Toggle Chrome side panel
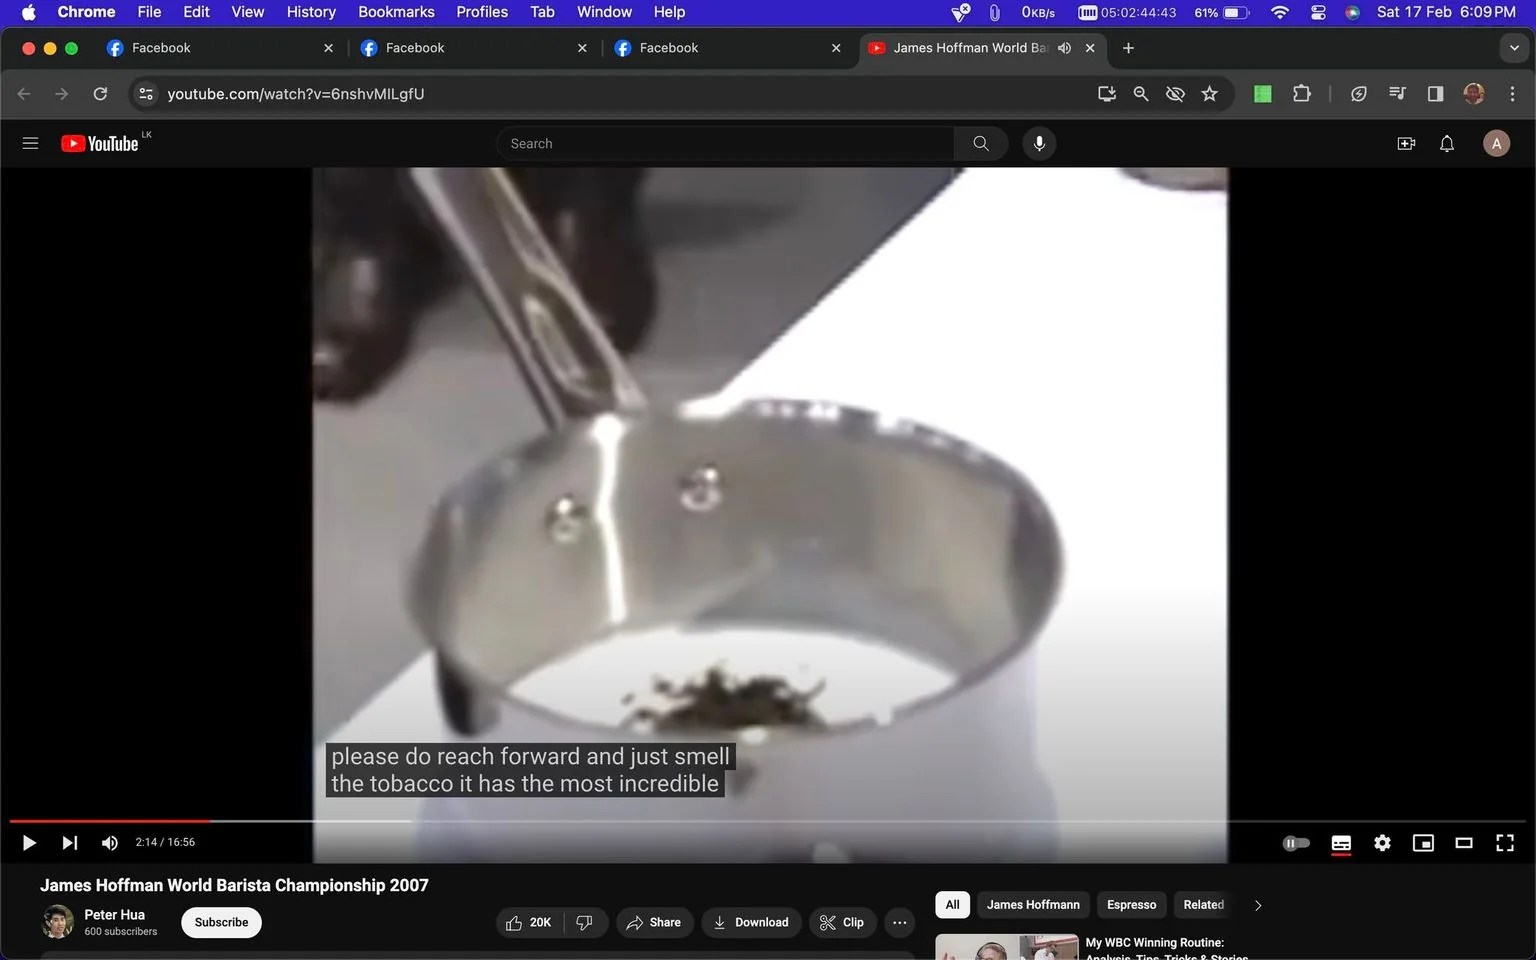1536x960 pixels. [1435, 93]
